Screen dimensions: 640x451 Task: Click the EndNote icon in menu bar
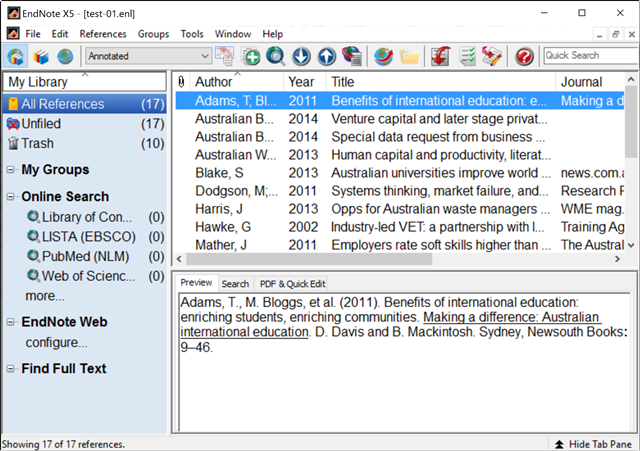point(13,33)
